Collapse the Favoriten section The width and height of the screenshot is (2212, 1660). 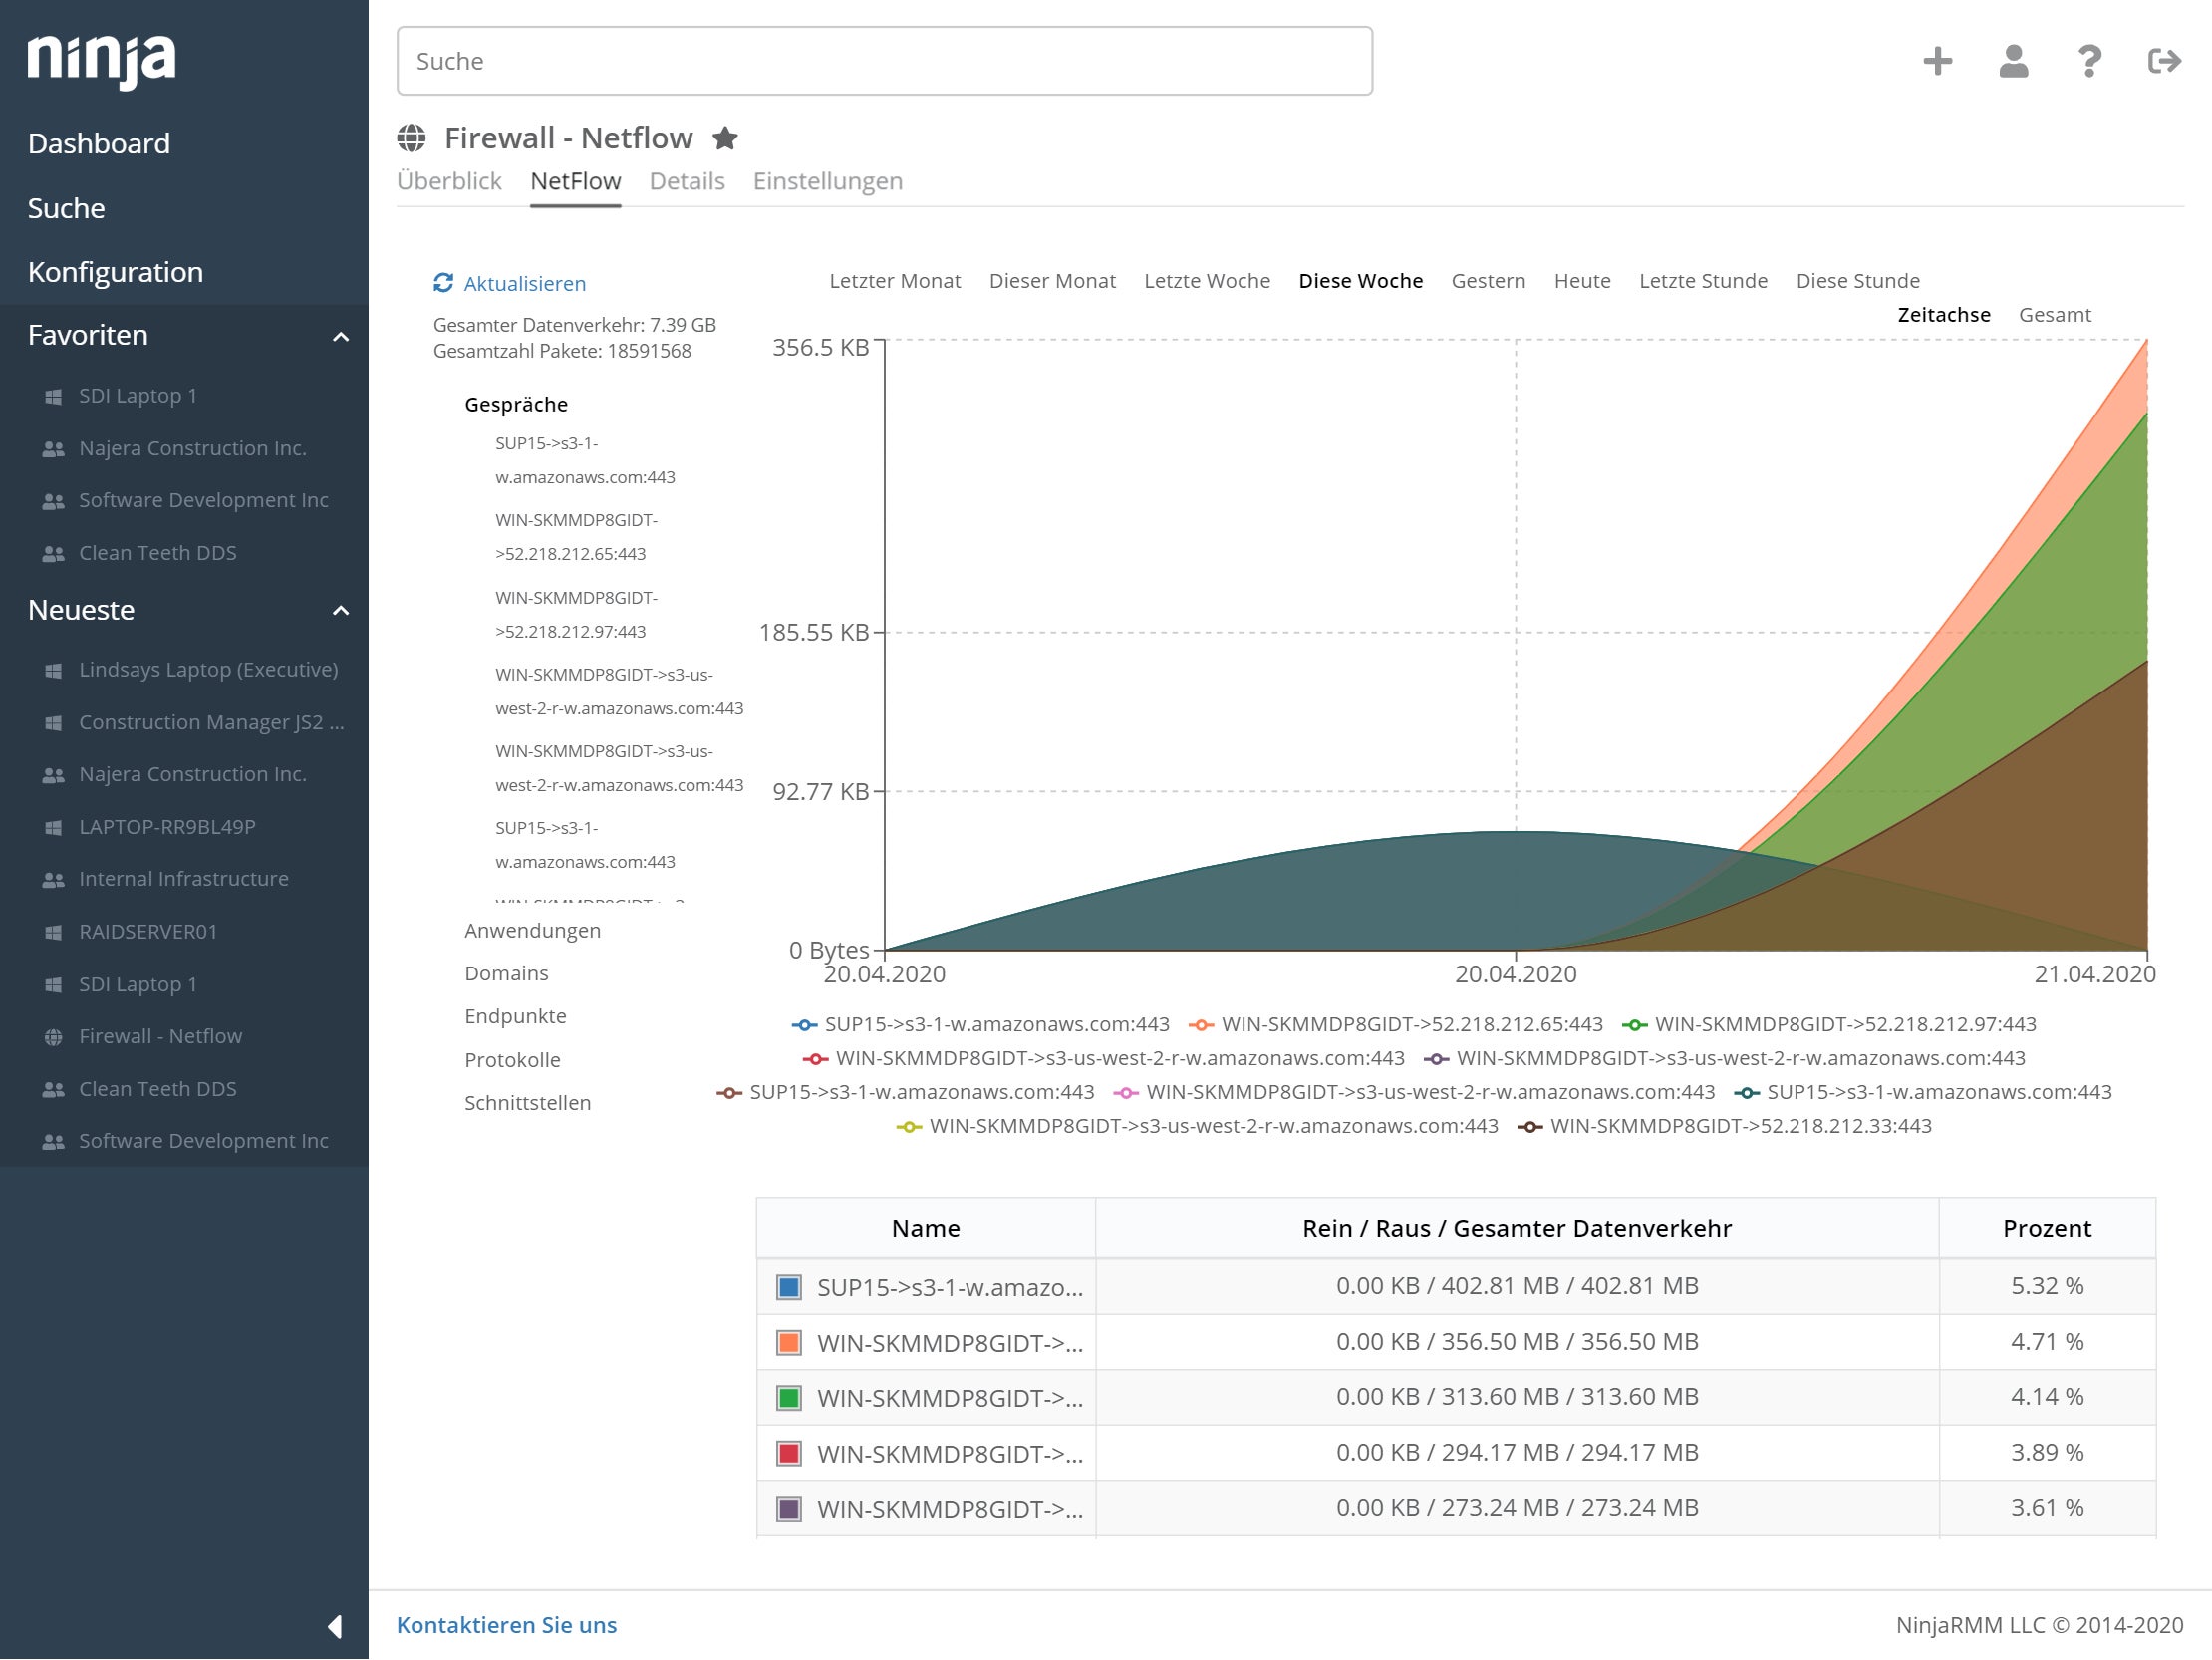[340, 336]
